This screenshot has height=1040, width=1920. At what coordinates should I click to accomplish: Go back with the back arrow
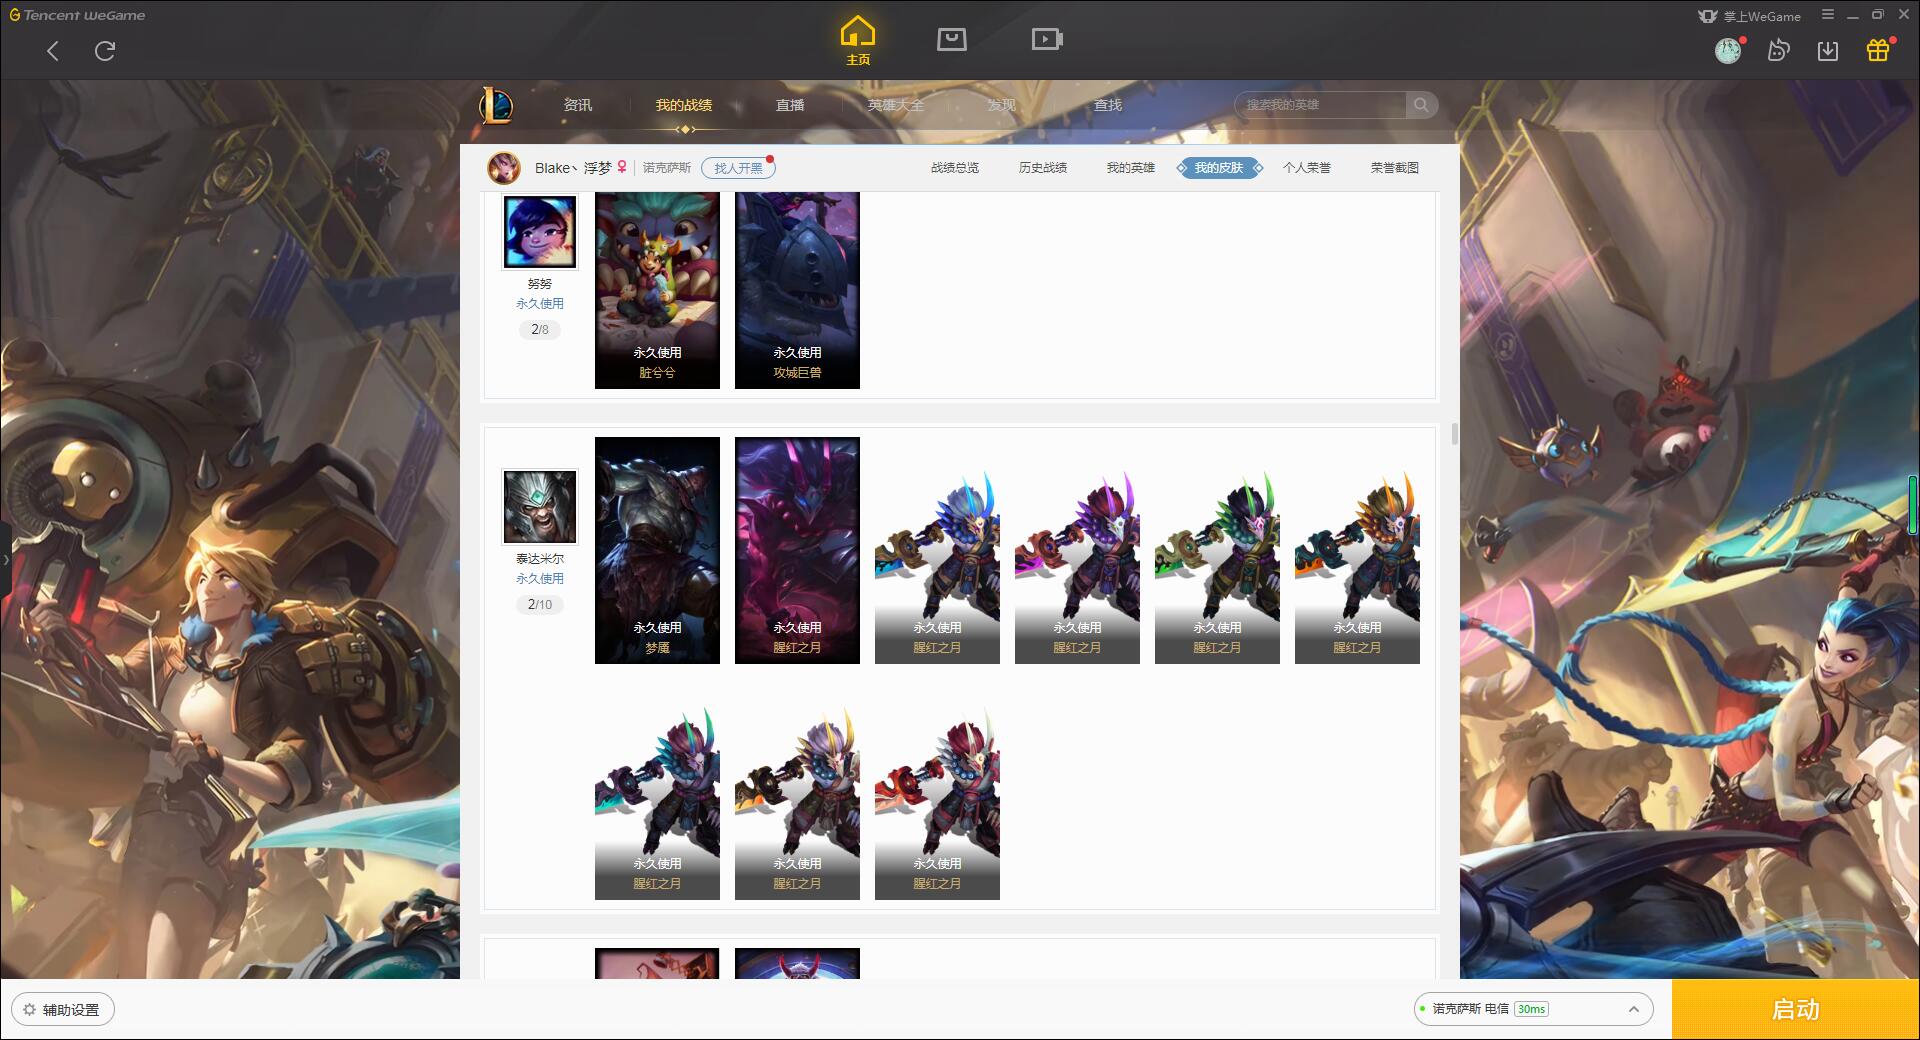point(53,51)
